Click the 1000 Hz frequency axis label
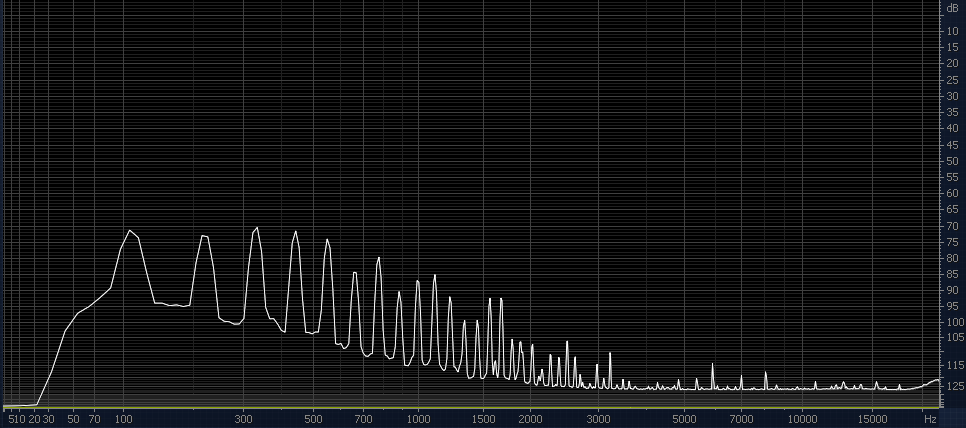This screenshot has height=428, width=966. [x=418, y=418]
